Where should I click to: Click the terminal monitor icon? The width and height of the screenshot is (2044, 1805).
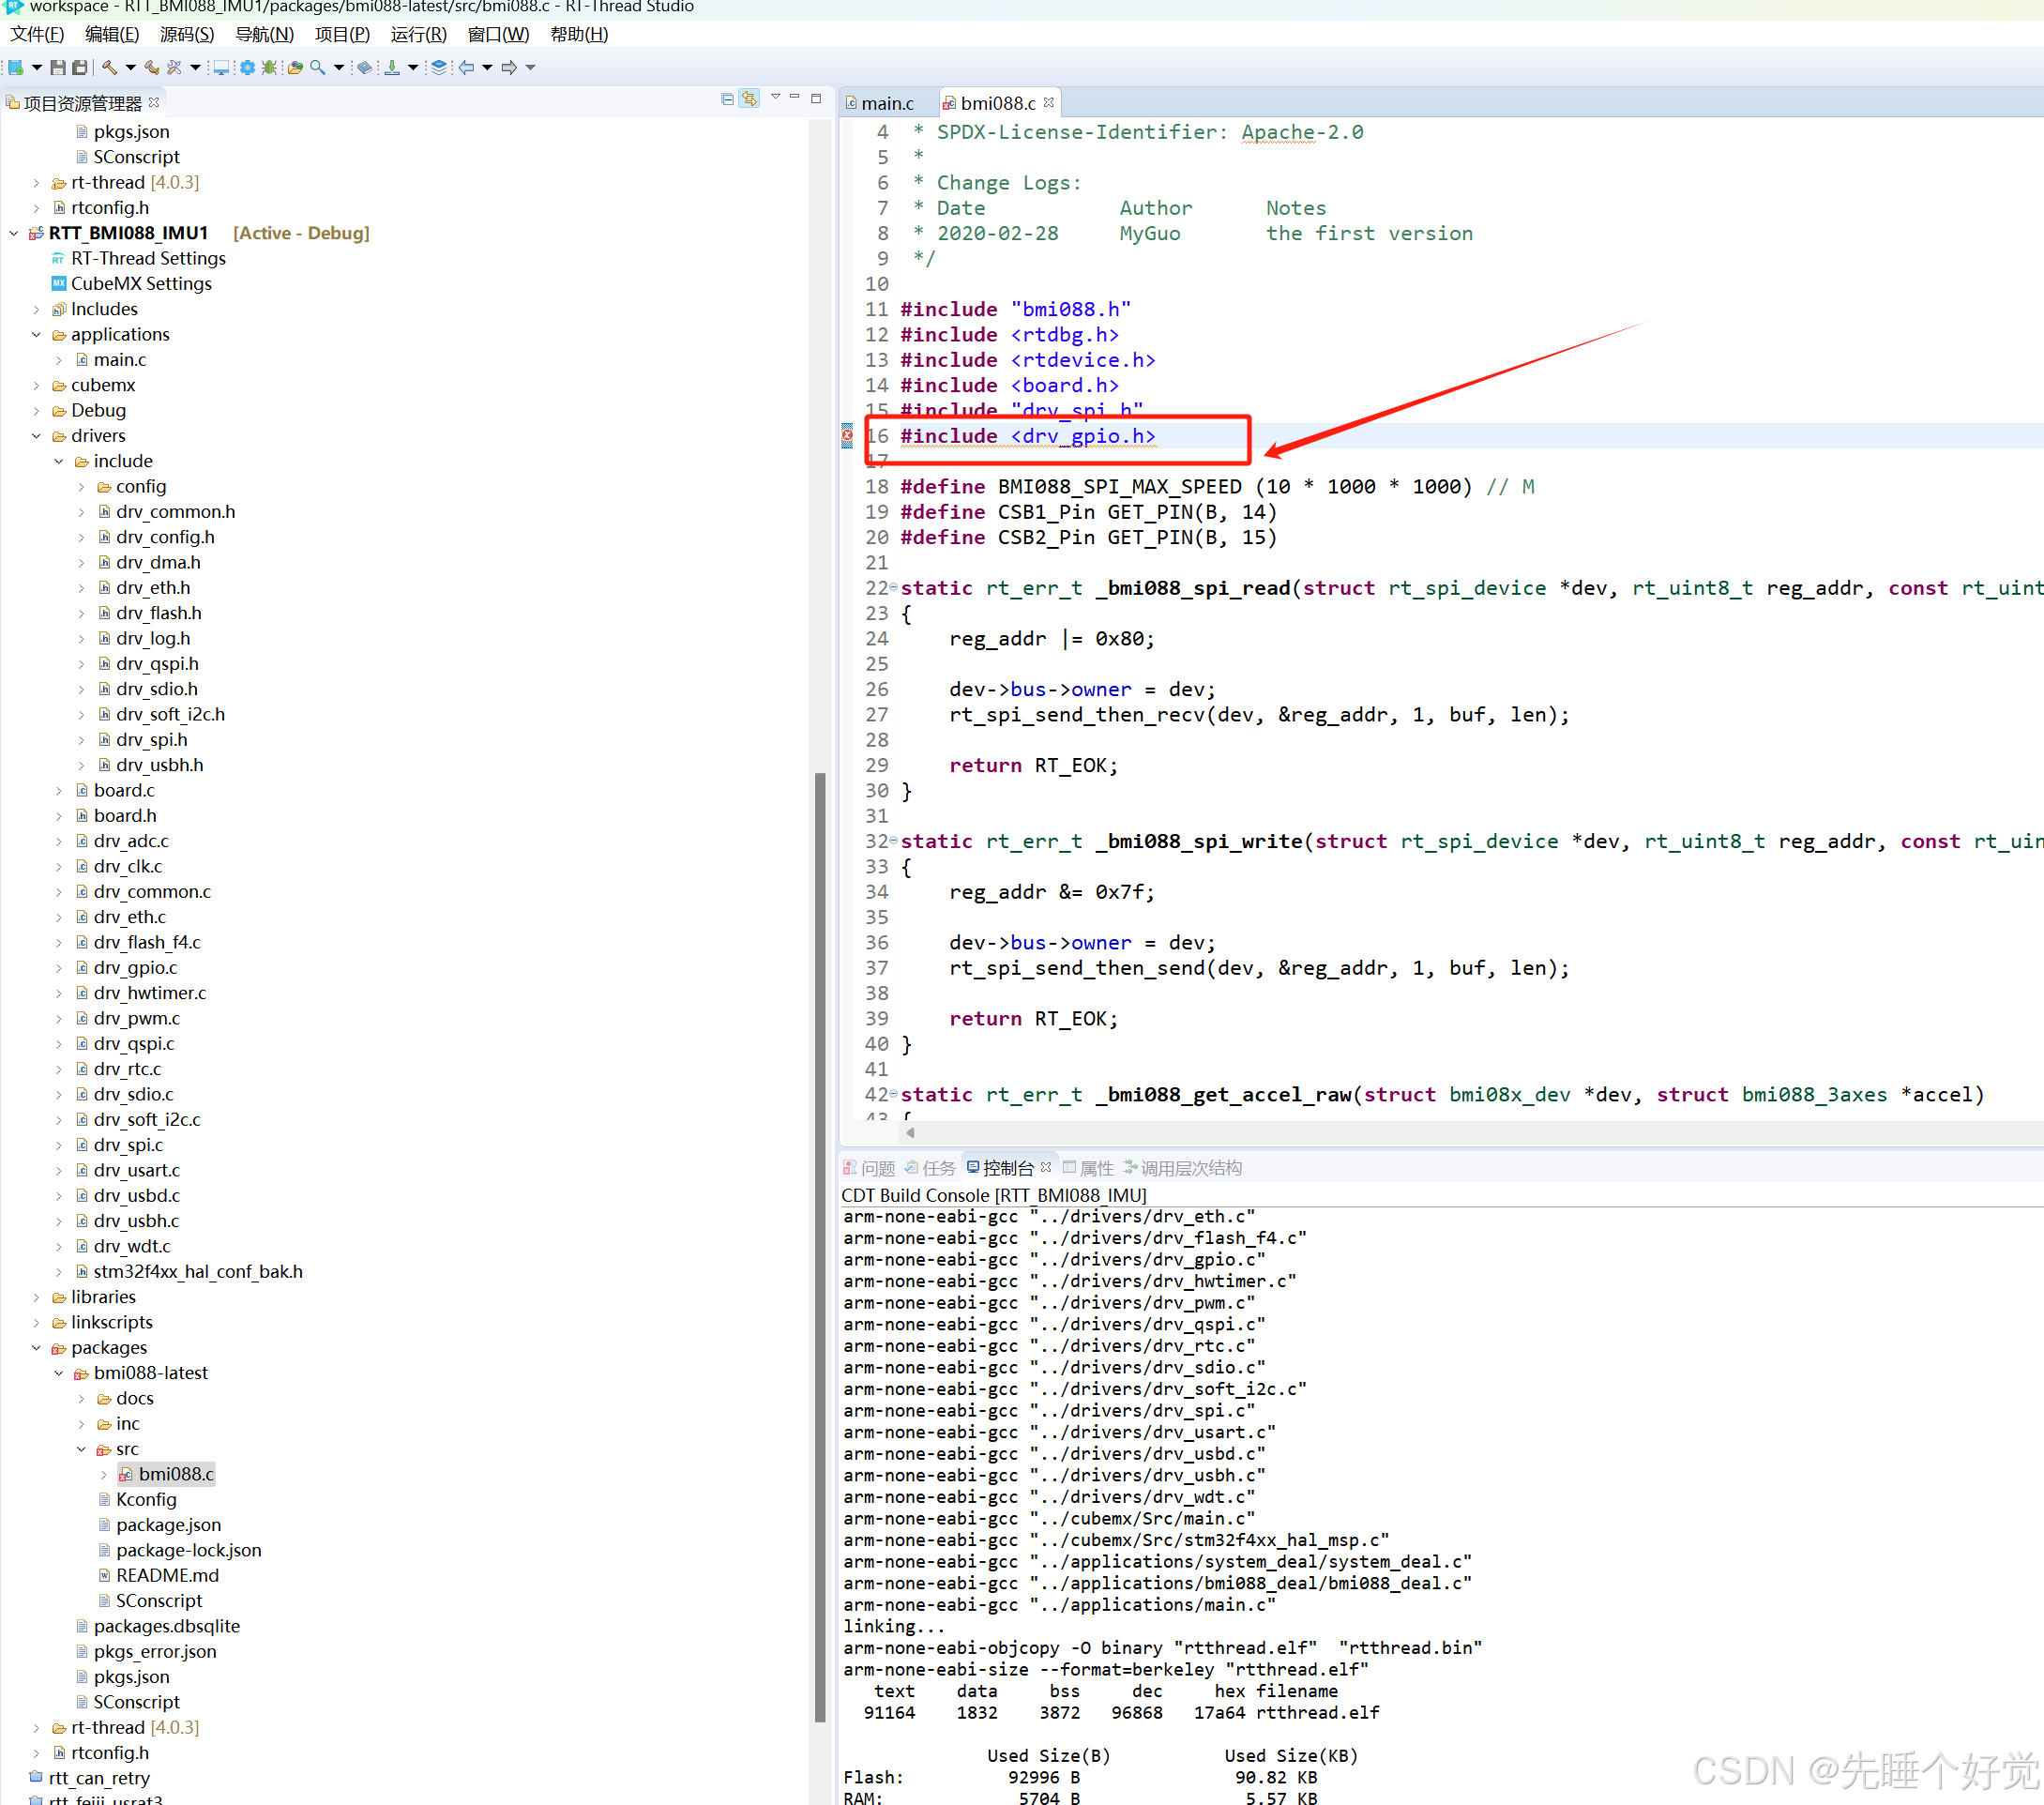(x=221, y=67)
